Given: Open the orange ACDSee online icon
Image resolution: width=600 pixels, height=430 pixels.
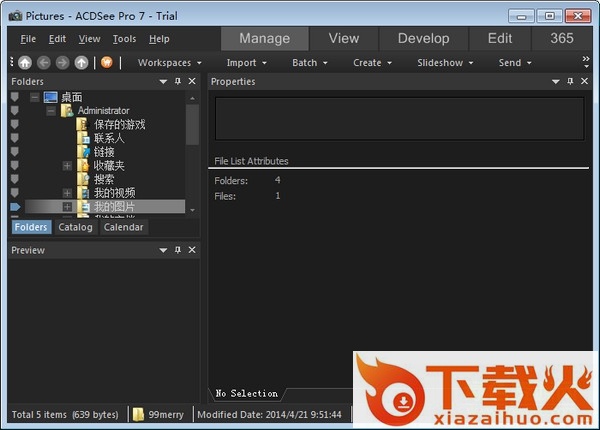Looking at the screenshot, I should (107, 62).
